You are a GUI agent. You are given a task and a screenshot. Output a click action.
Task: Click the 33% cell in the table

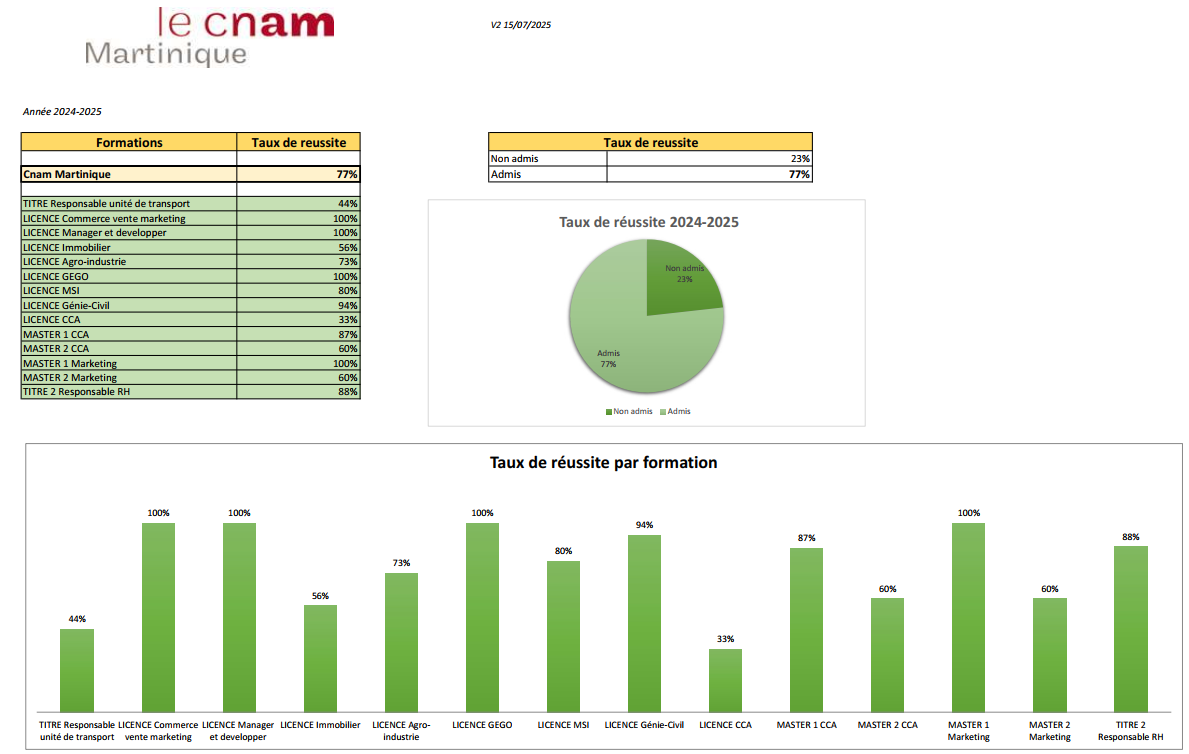tap(299, 319)
